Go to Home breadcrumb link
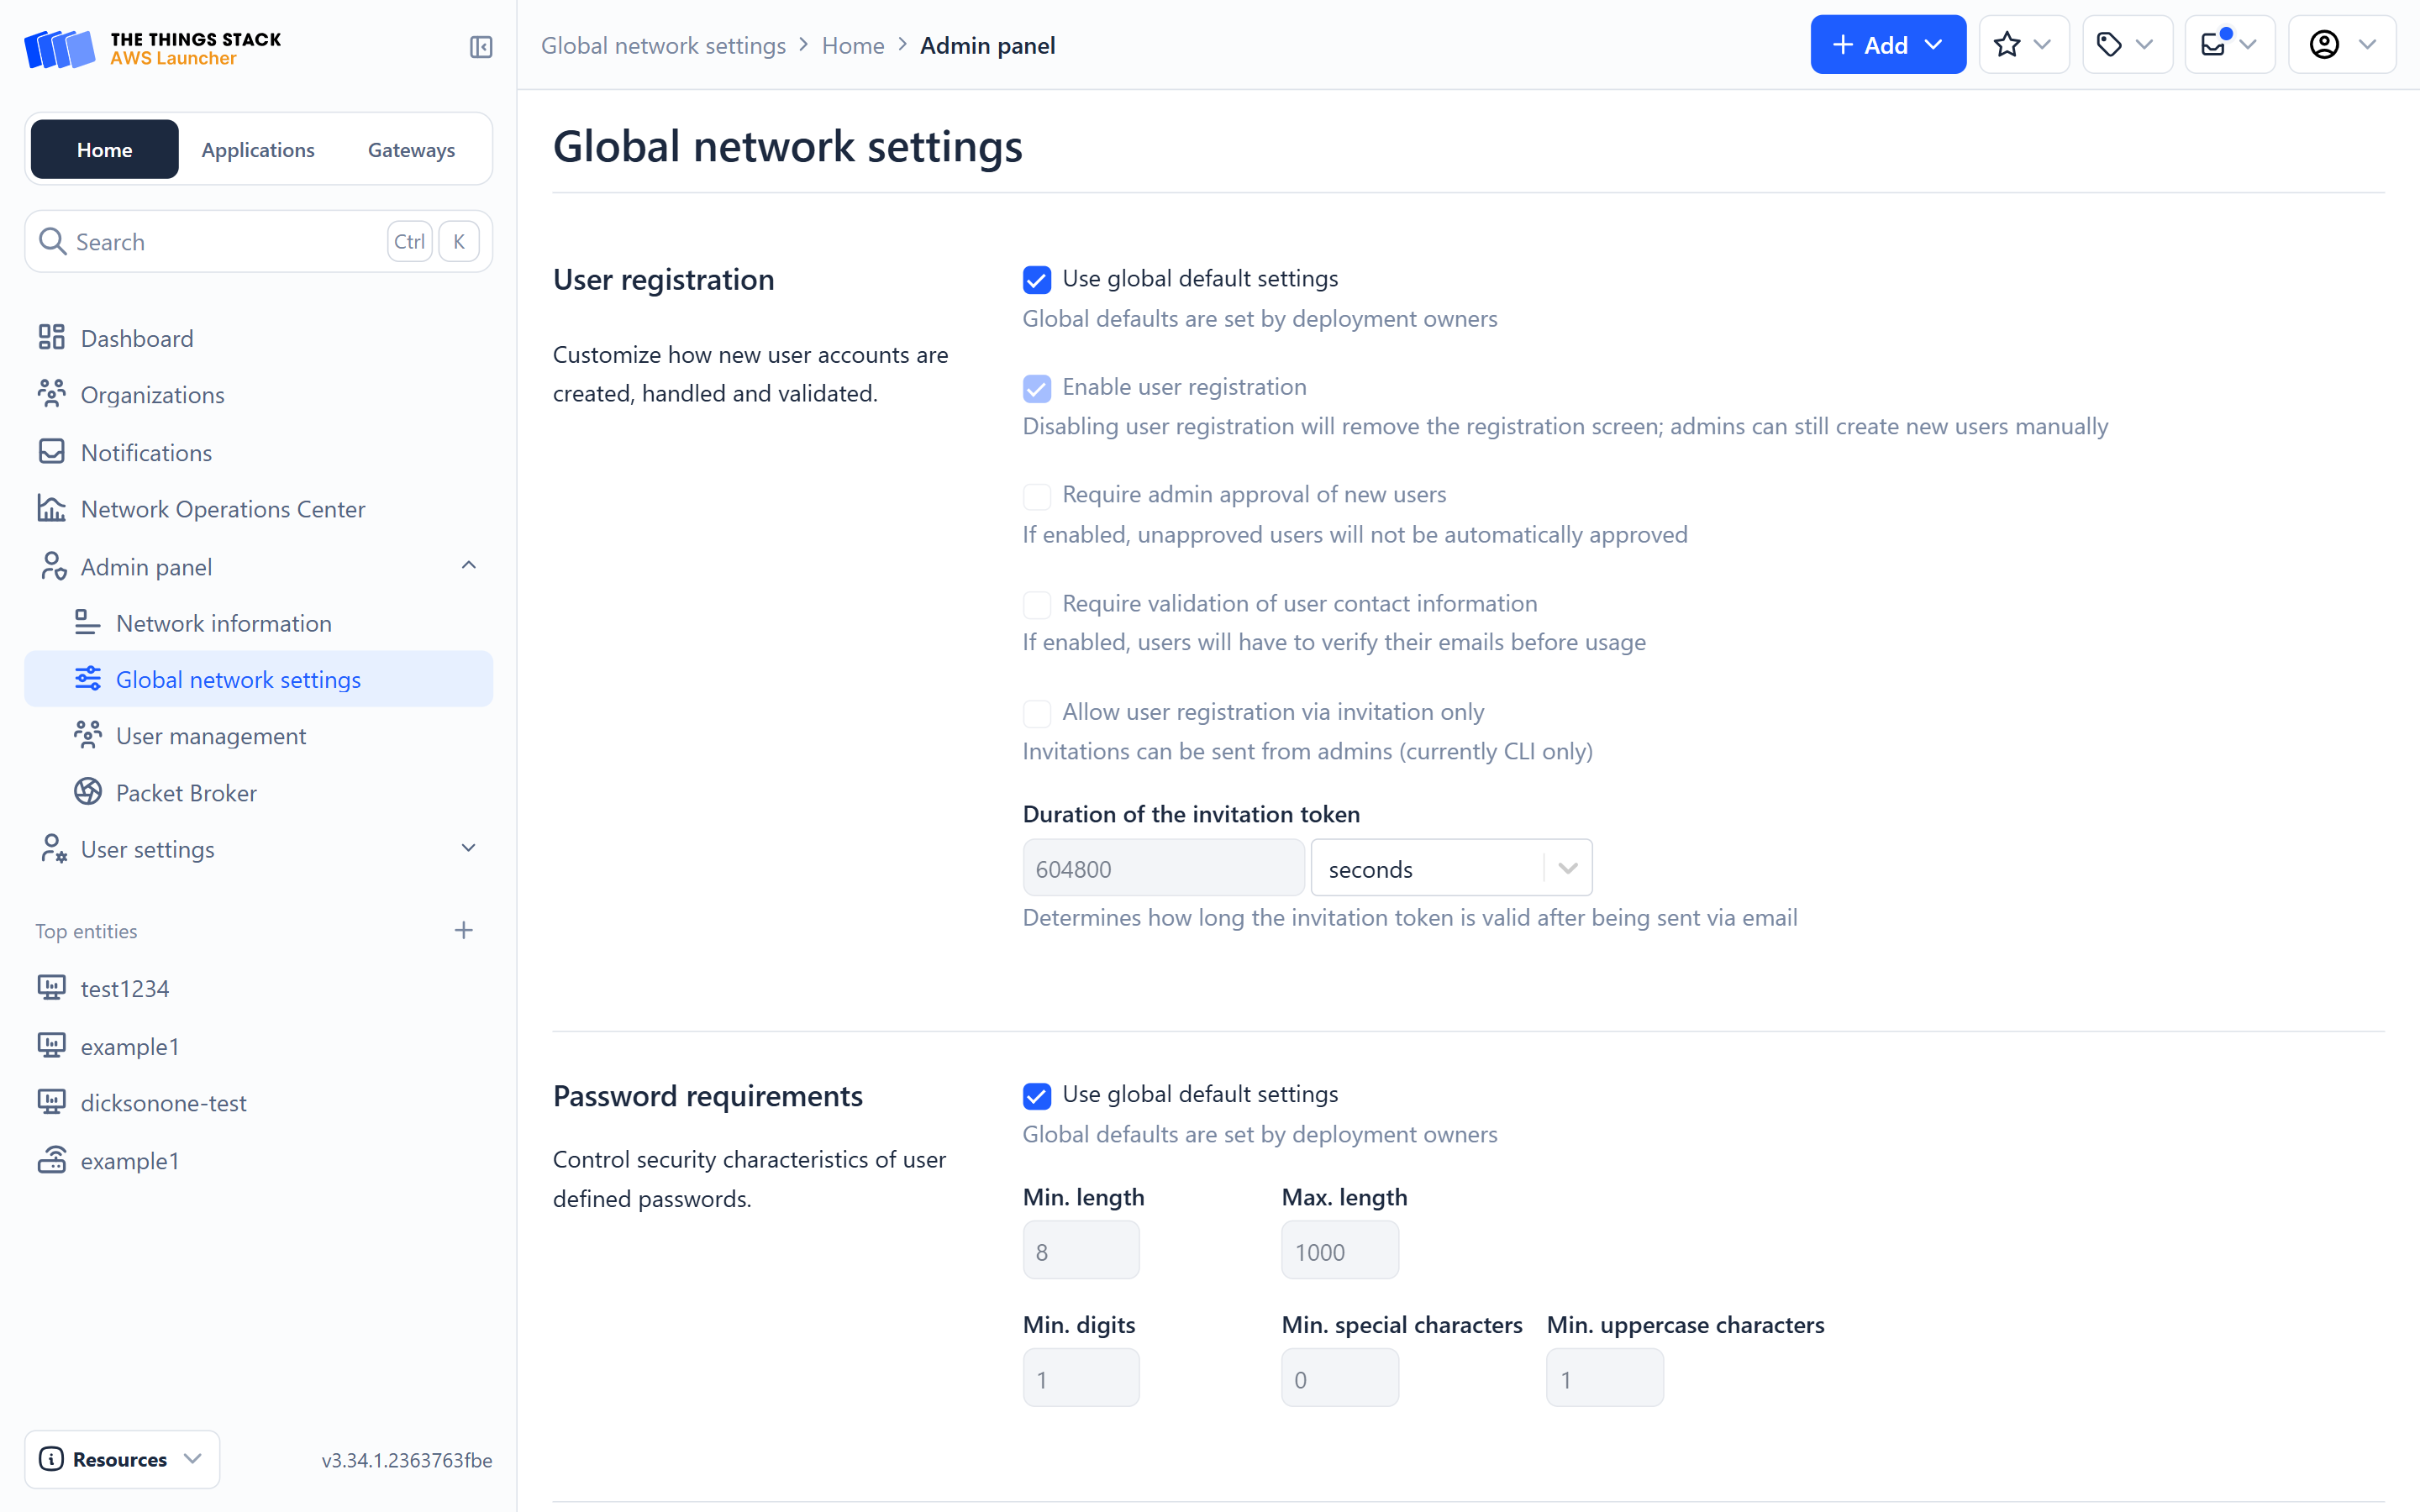 coord(853,45)
